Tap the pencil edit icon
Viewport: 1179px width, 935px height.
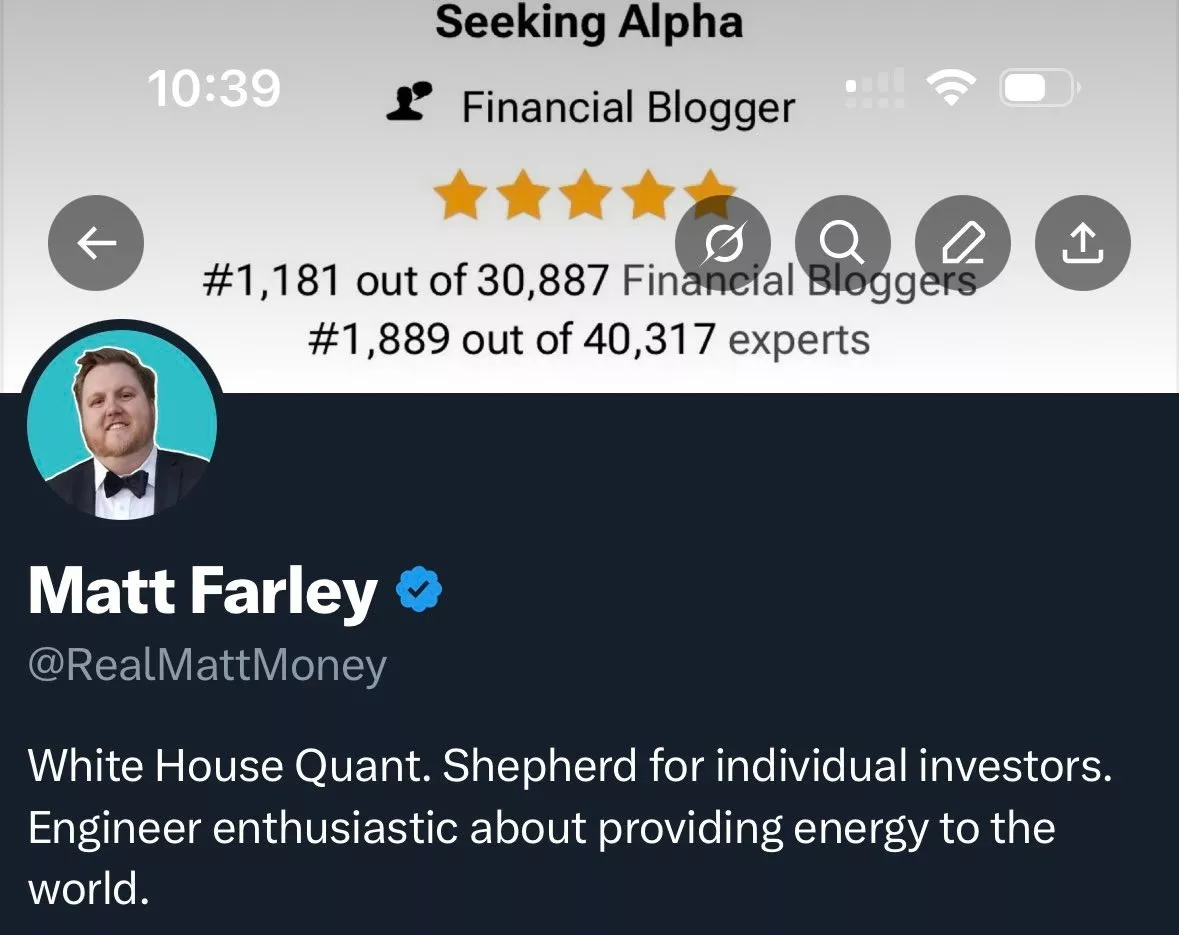click(x=963, y=243)
